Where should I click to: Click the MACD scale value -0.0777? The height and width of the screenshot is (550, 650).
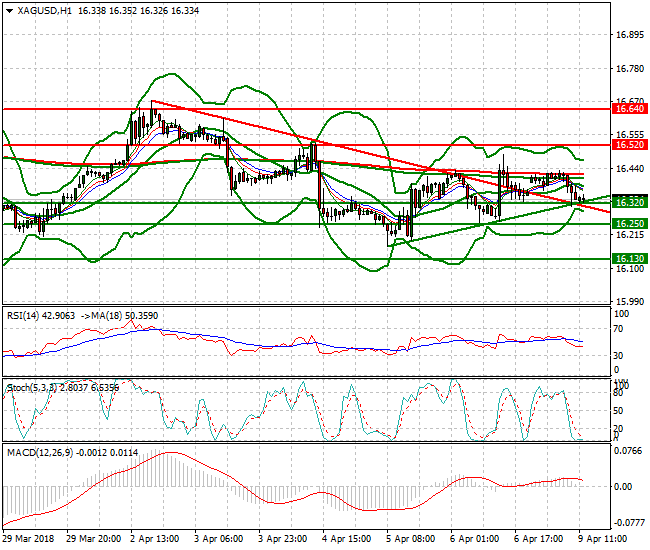629,523
